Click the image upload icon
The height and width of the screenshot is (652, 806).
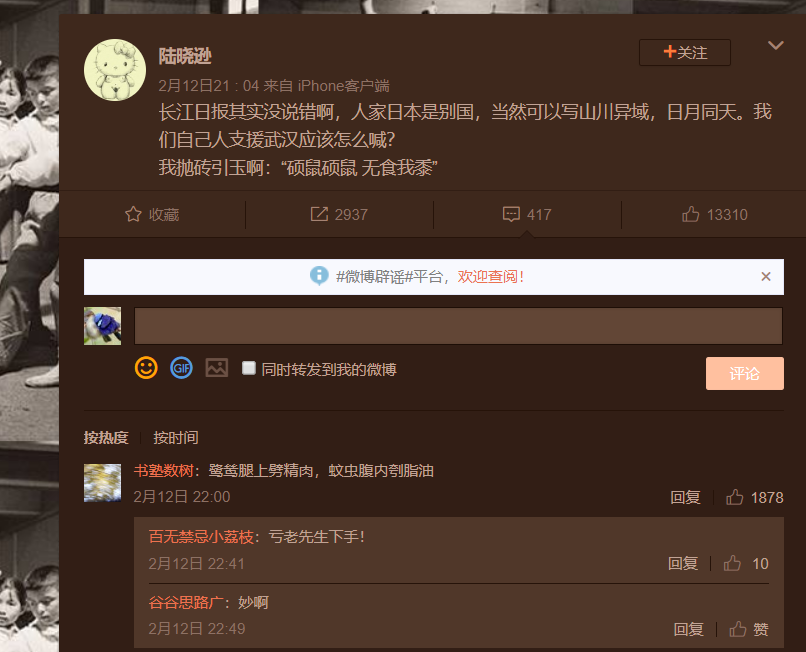tap(217, 368)
